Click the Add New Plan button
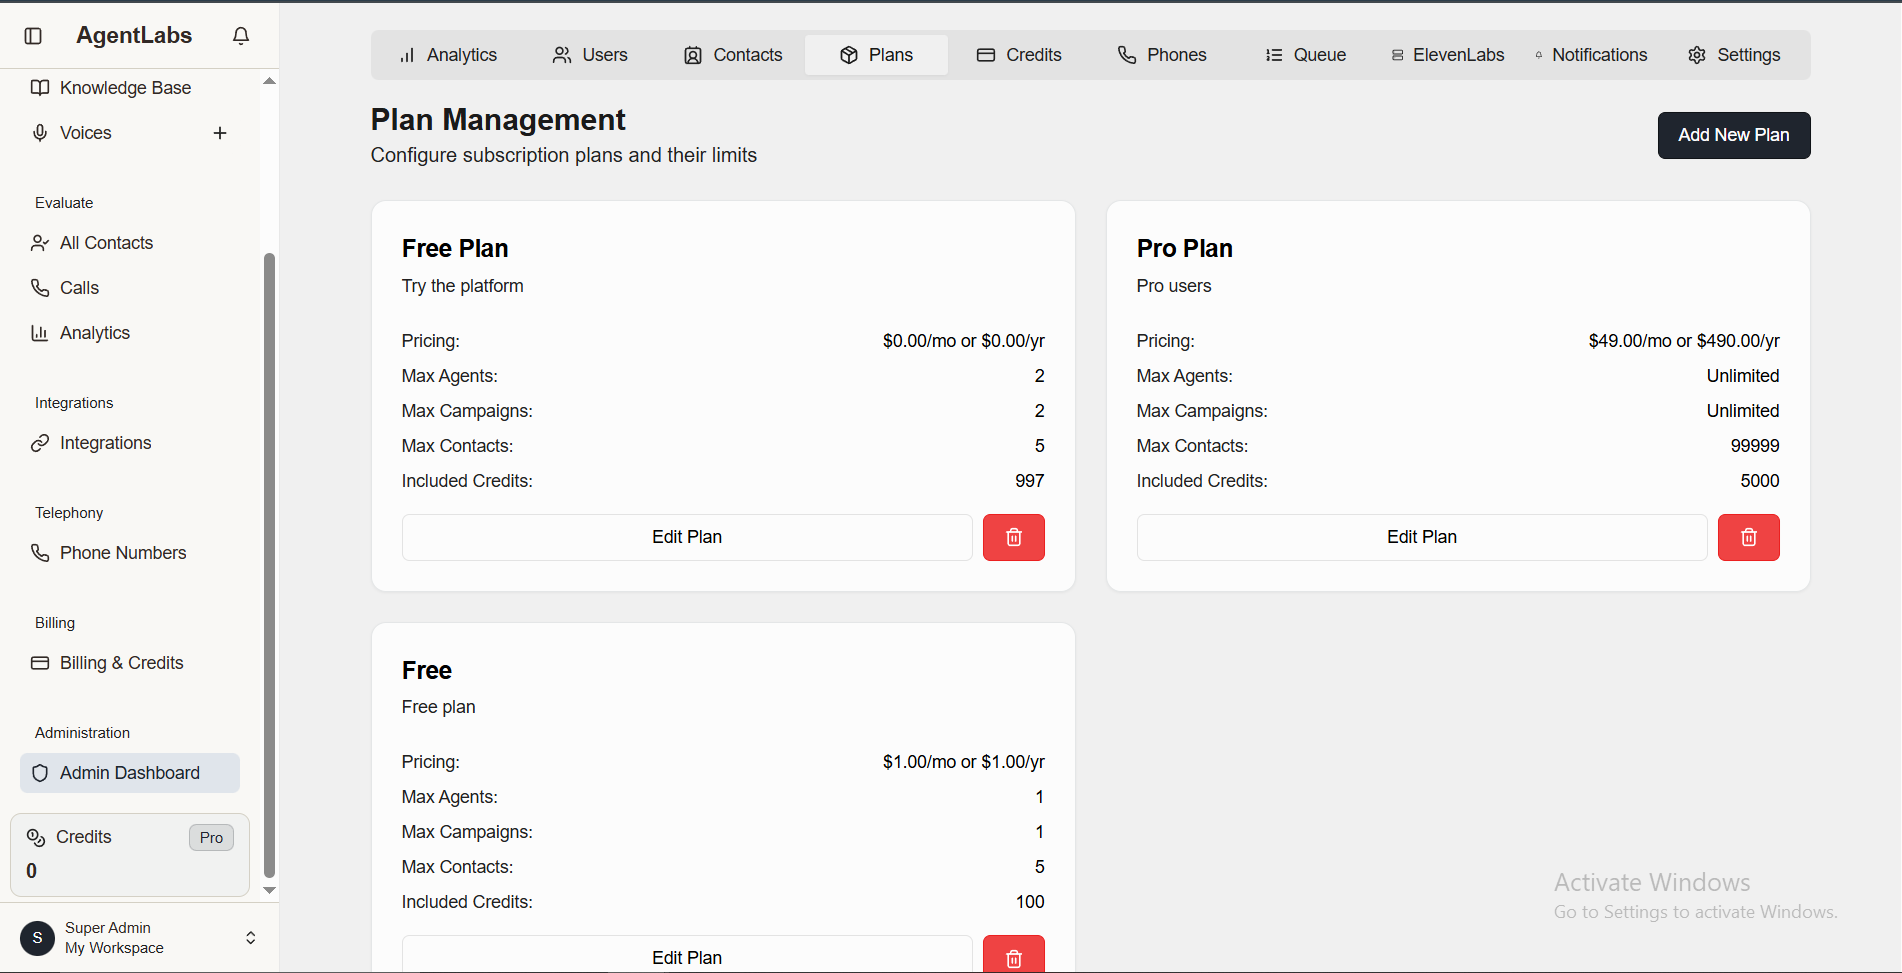This screenshot has height=973, width=1902. pyautogui.click(x=1733, y=135)
